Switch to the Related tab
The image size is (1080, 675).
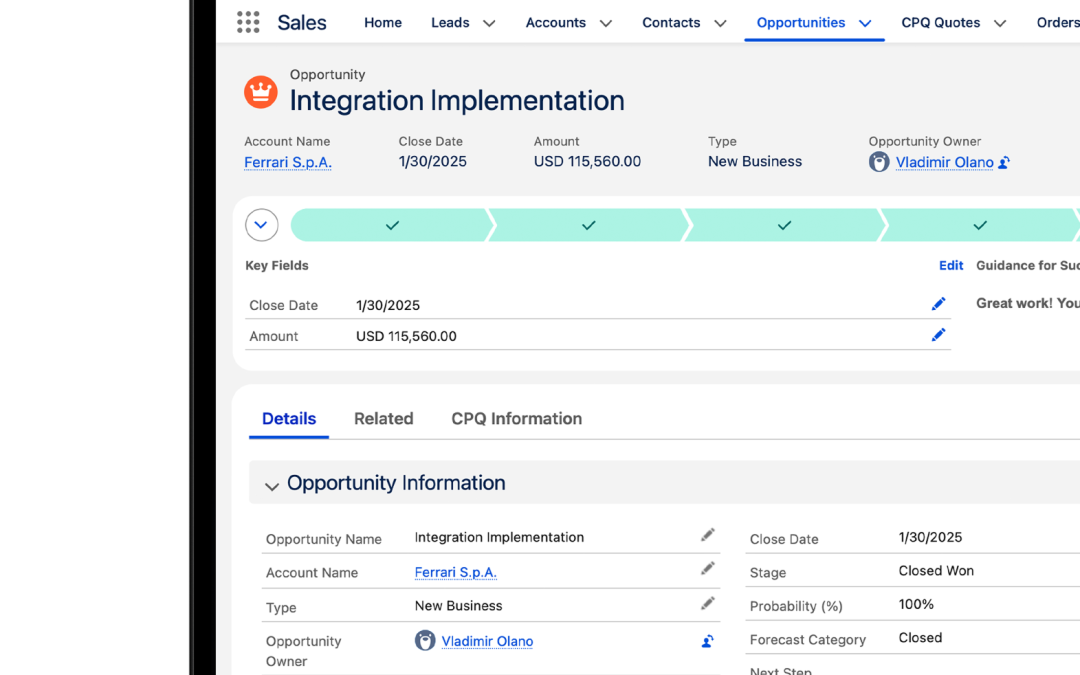383,419
